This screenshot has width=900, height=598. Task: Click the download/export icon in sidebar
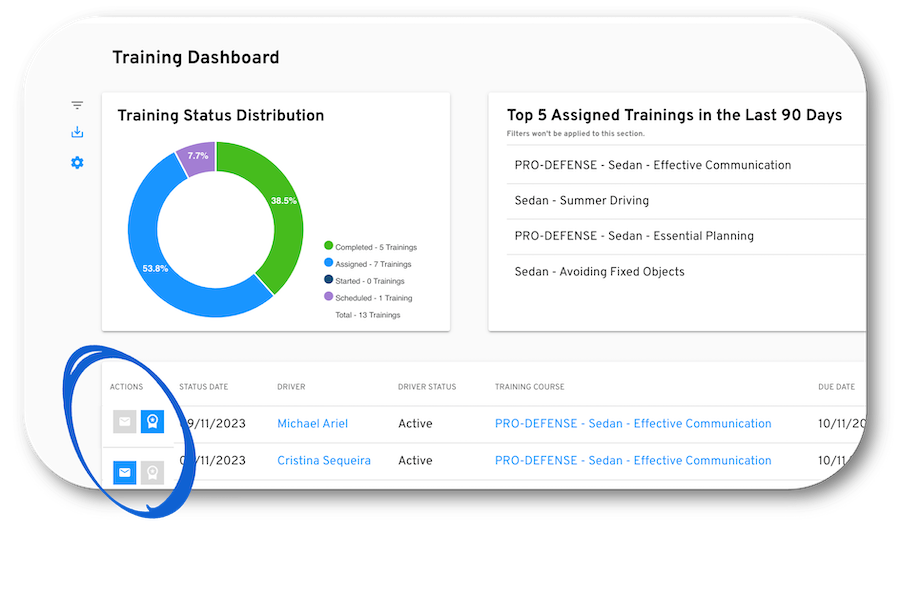tap(77, 133)
